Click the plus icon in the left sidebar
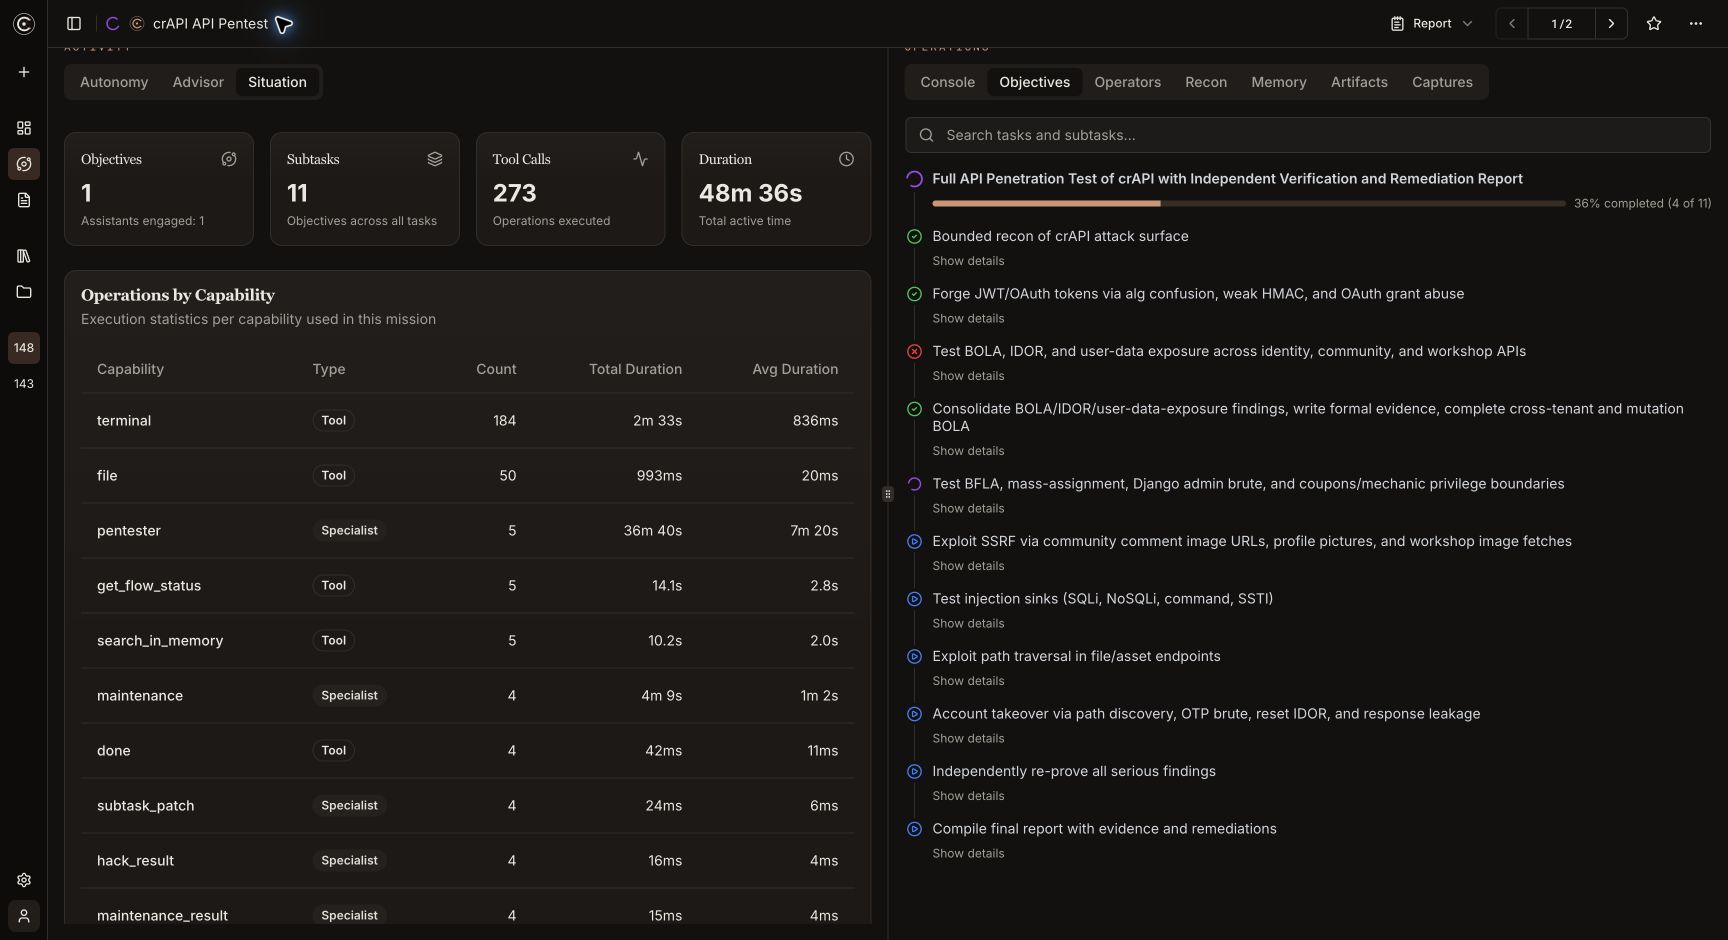1728x940 pixels. click(24, 72)
